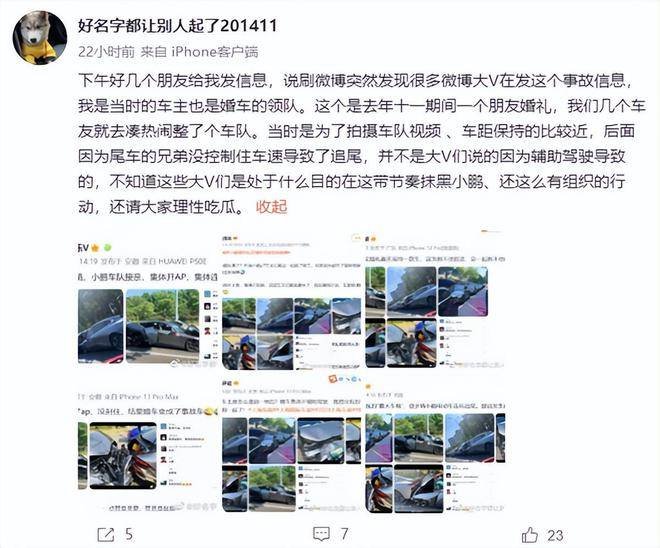Open the top-left screenshot thumbnail
The image size is (660, 548).
pos(148,301)
